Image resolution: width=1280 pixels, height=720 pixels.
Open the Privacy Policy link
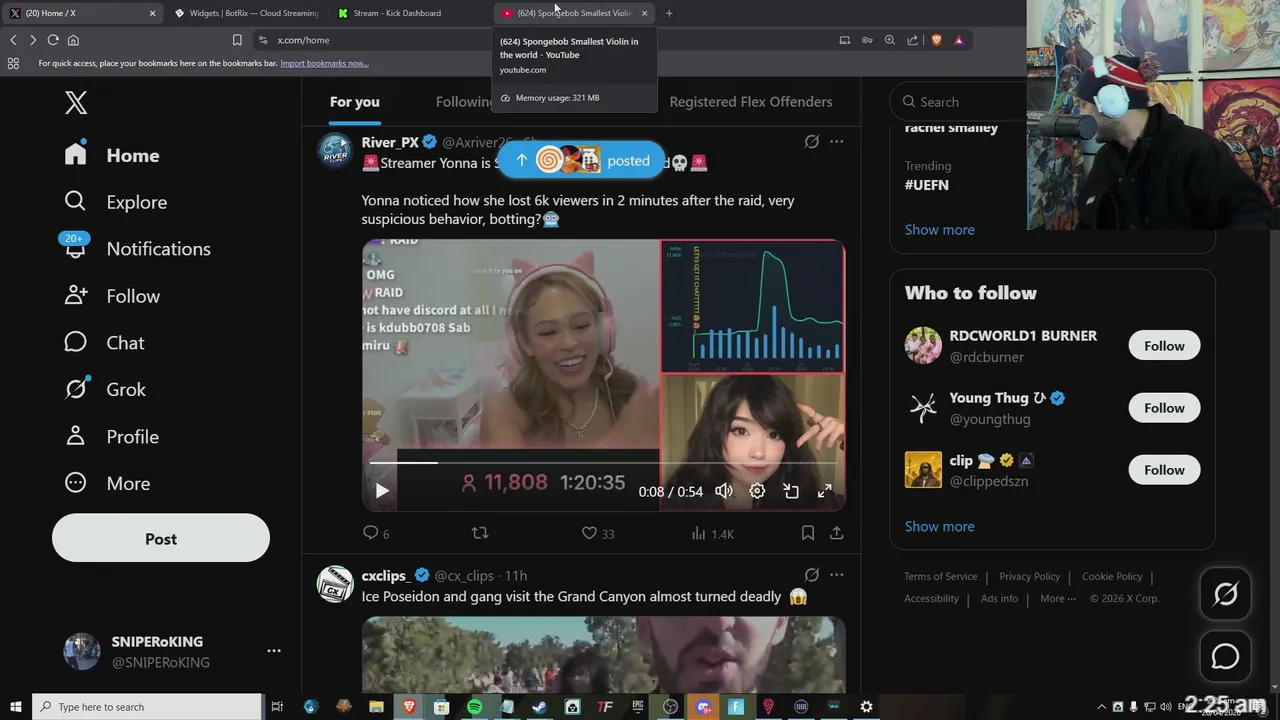(x=1029, y=577)
